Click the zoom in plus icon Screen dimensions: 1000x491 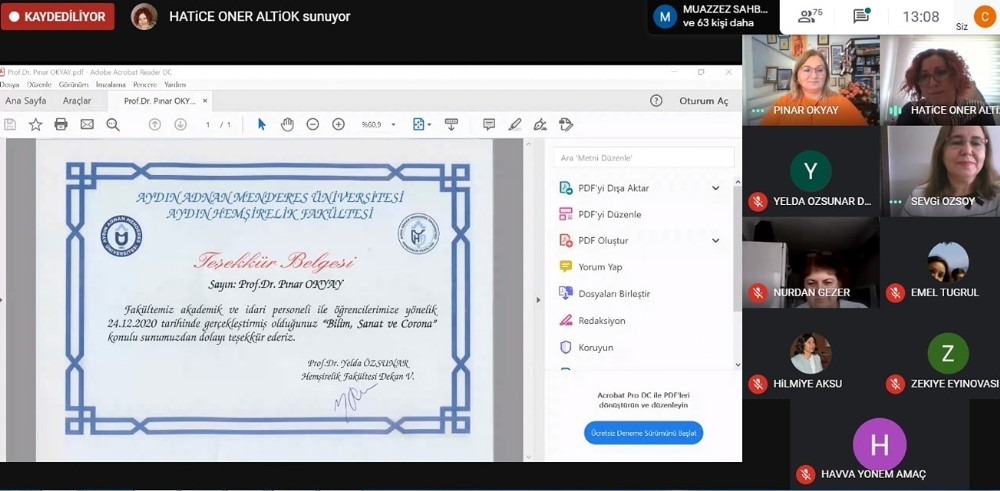pyautogui.click(x=338, y=124)
